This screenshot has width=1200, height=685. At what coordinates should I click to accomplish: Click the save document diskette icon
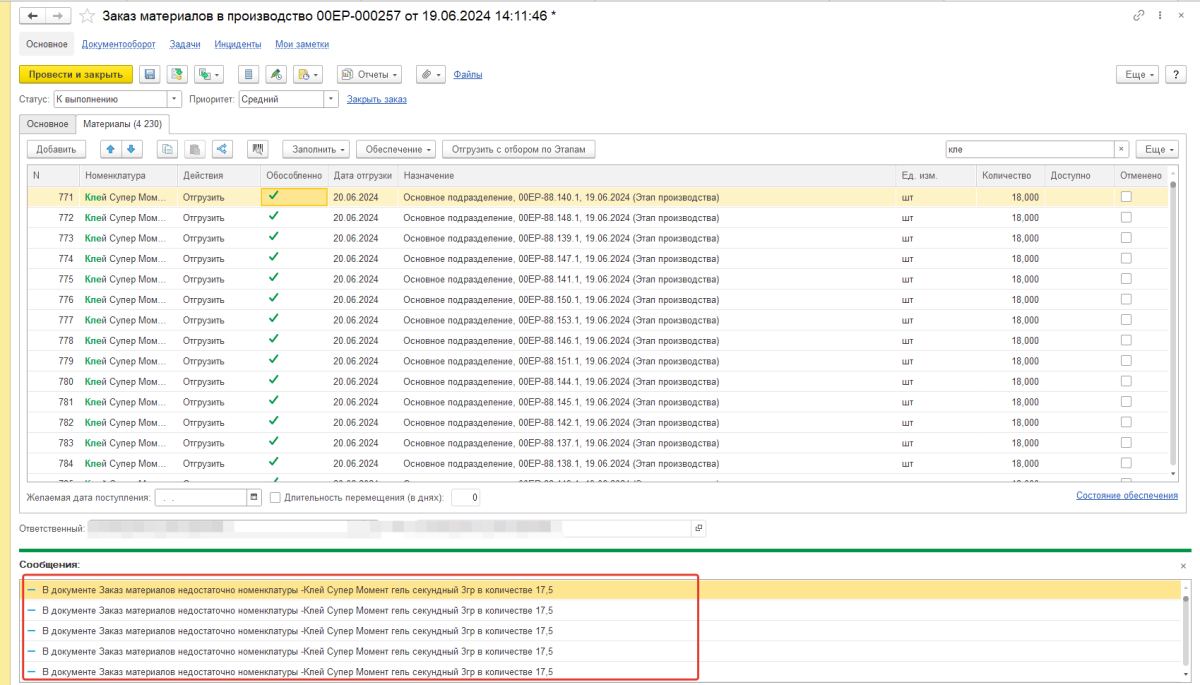[x=150, y=74]
